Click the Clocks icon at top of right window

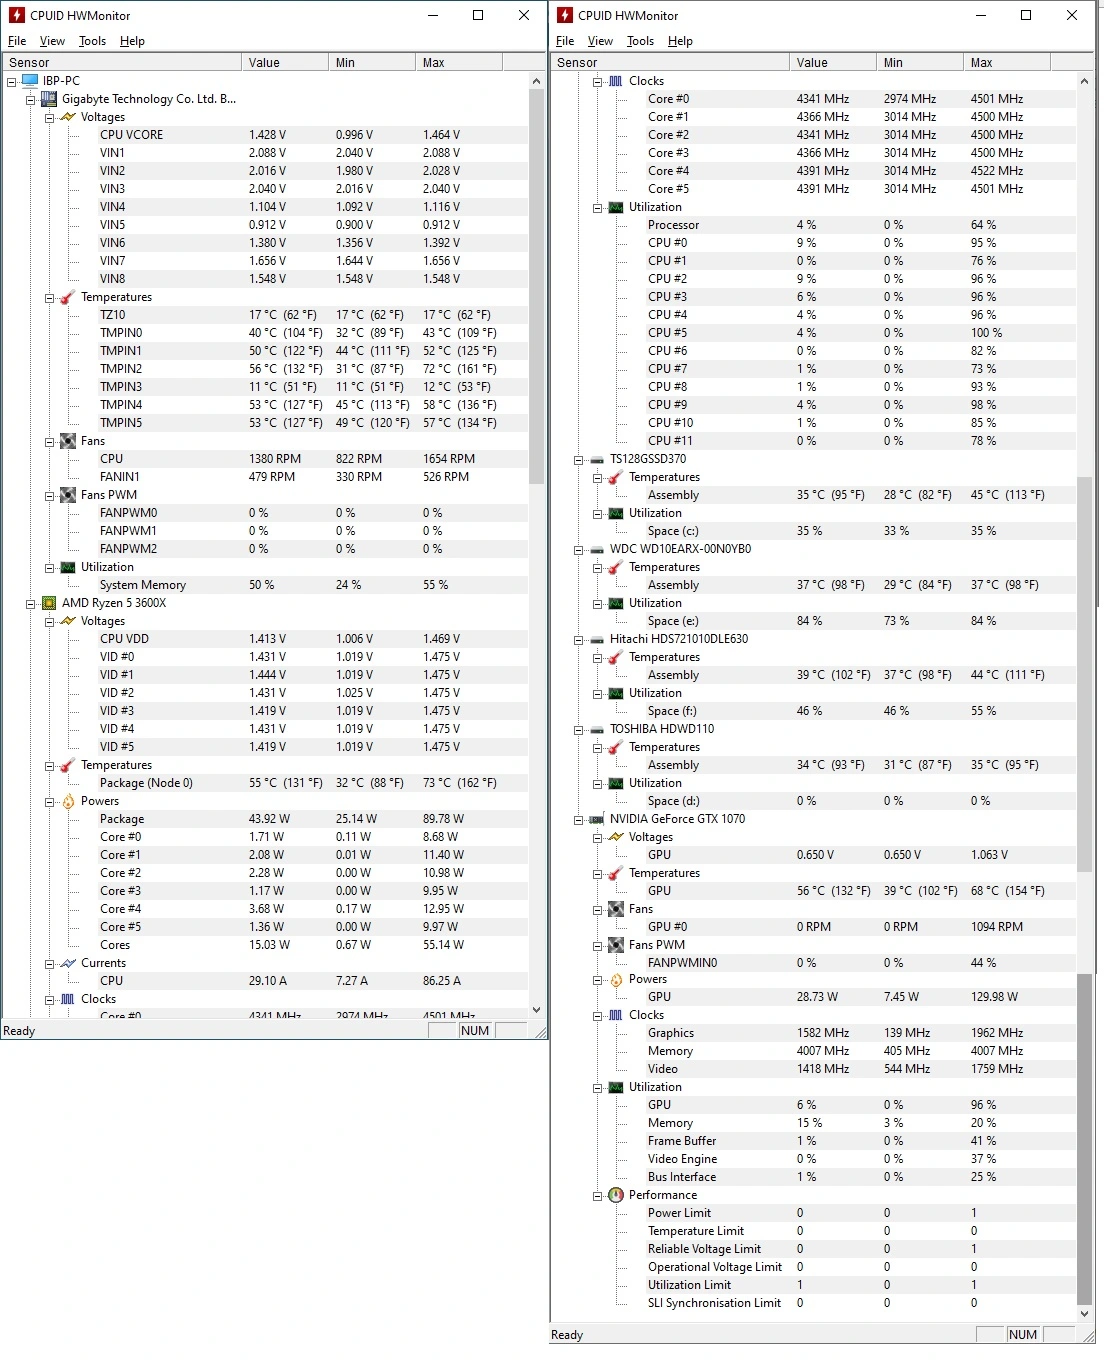tap(616, 81)
